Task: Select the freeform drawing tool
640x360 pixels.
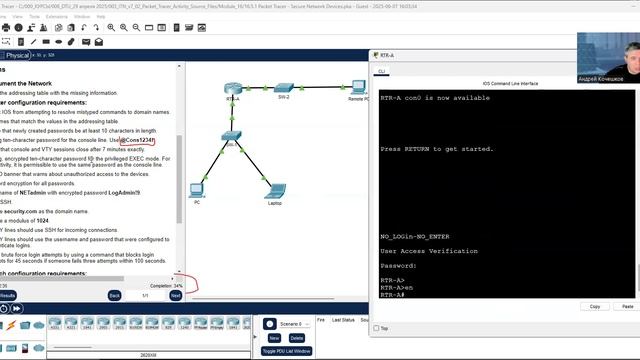Action: (x=71, y=42)
